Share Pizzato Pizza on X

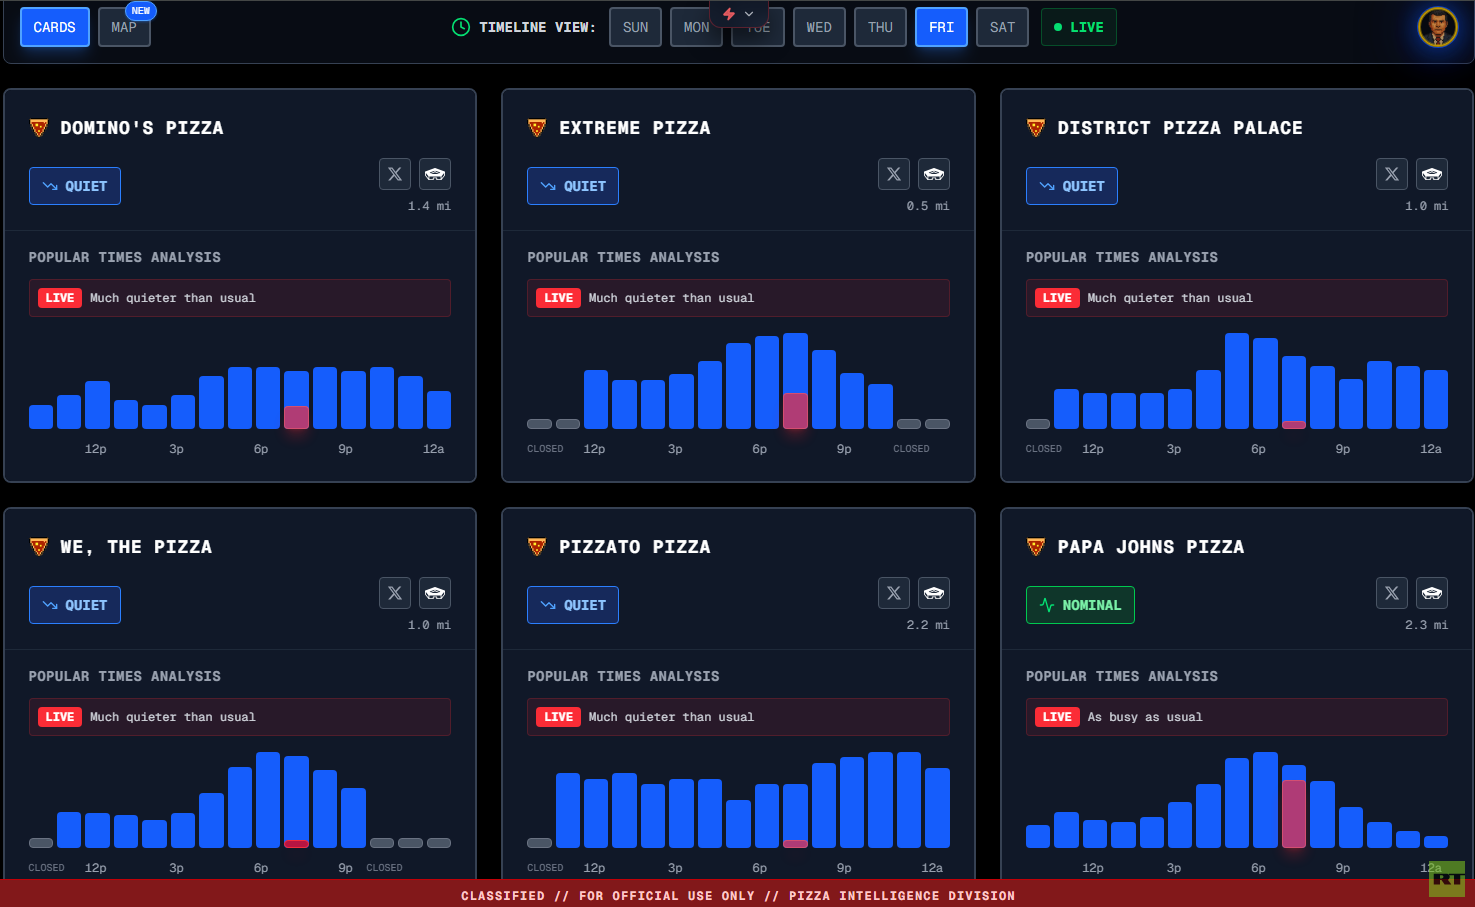pos(894,593)
